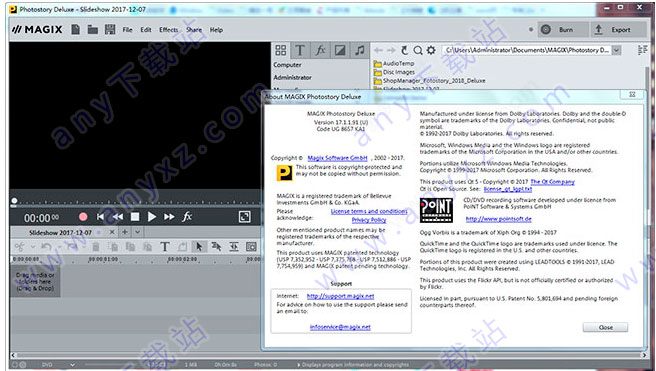Open the license_qt_lgpl.txt link
656x371 pixels.
coord(507,189)
